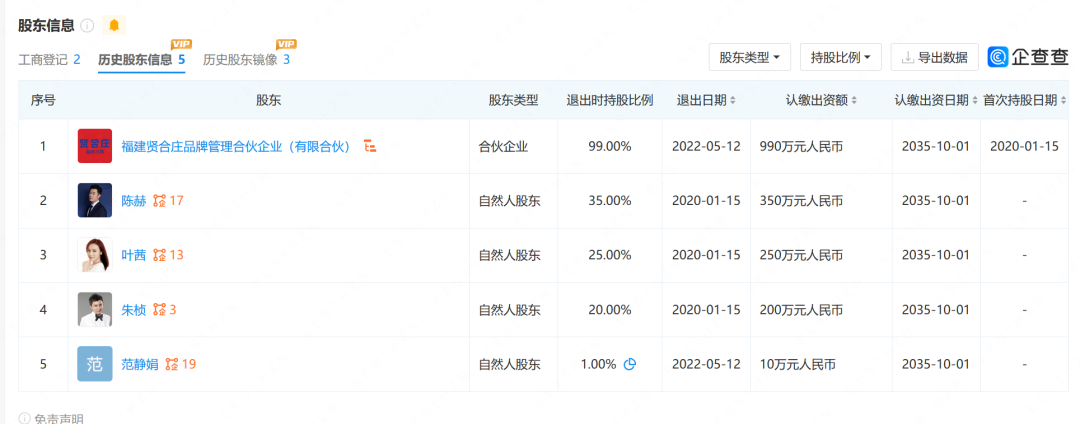The image size is (1080, 424).
Task: Click the info icon beside 股东信息
Action: tap(87, 25)
